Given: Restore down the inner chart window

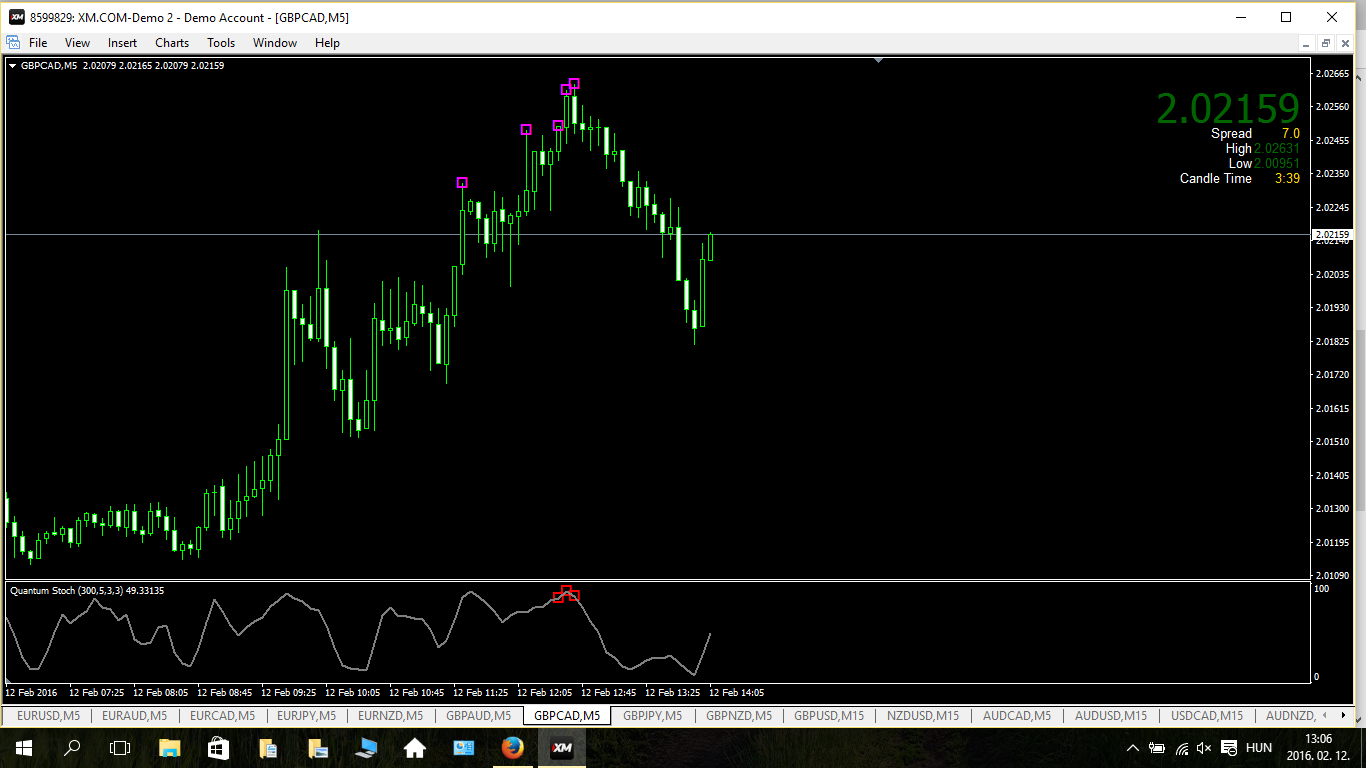Looking at the screenshot, I should [x=1325, y=43].
